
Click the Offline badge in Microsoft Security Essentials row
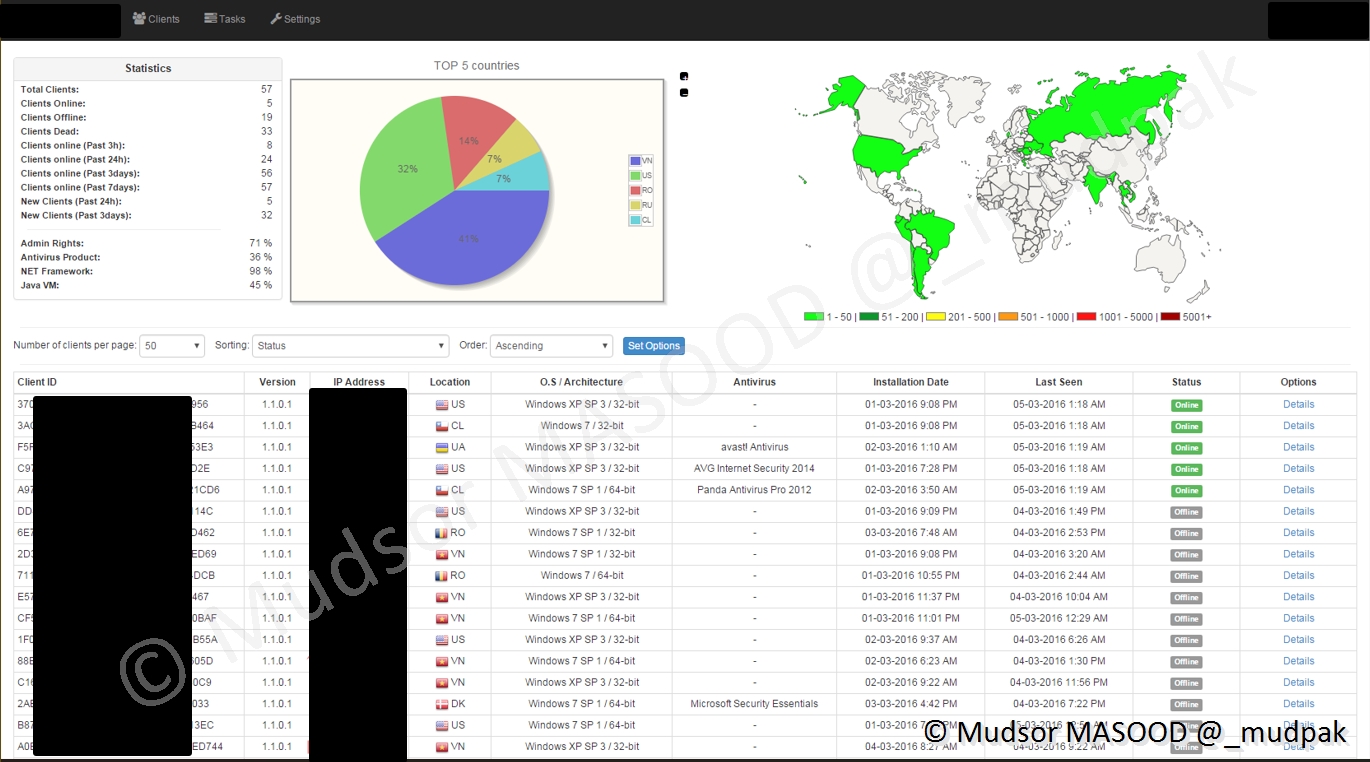click(x=1186, y=704)
